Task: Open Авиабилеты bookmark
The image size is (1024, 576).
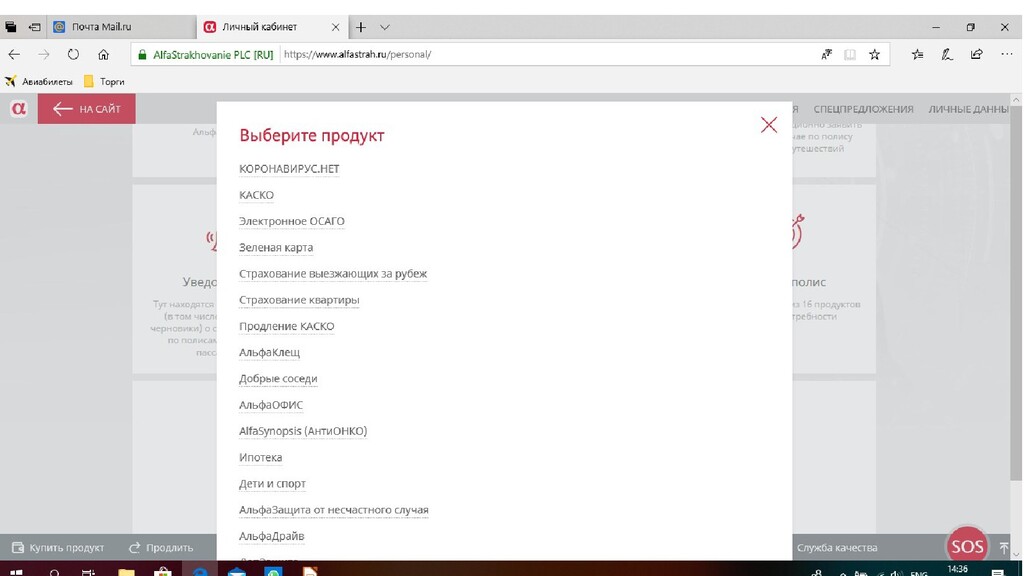Action: coord(39,82)
